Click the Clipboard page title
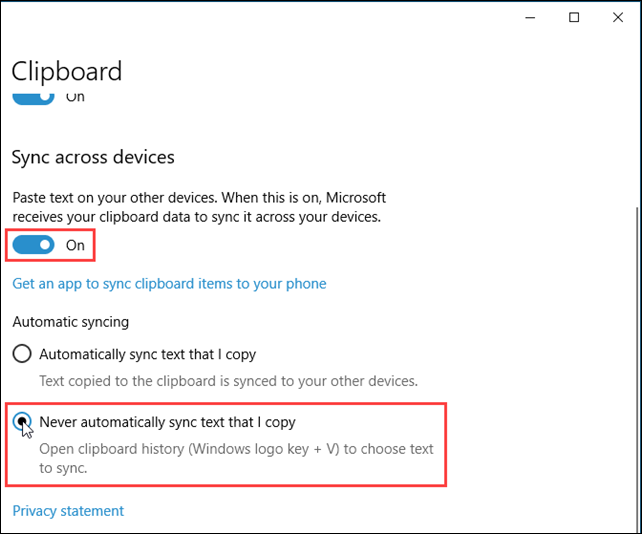 point(67,72)
